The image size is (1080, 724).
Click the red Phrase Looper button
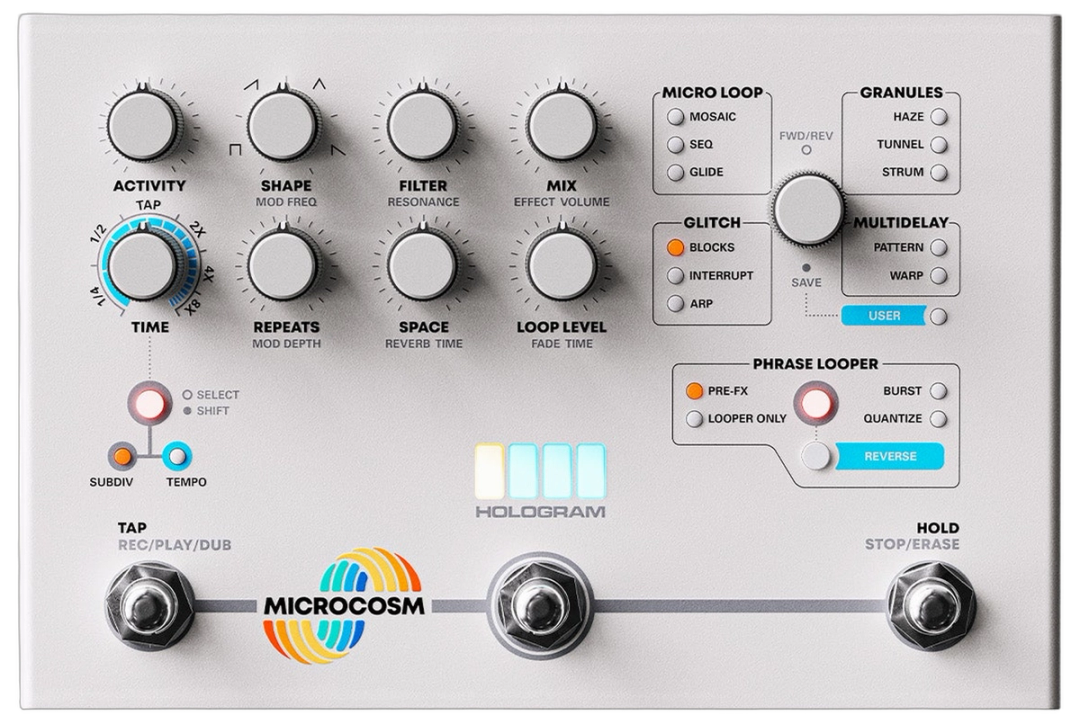click(816, 404)
